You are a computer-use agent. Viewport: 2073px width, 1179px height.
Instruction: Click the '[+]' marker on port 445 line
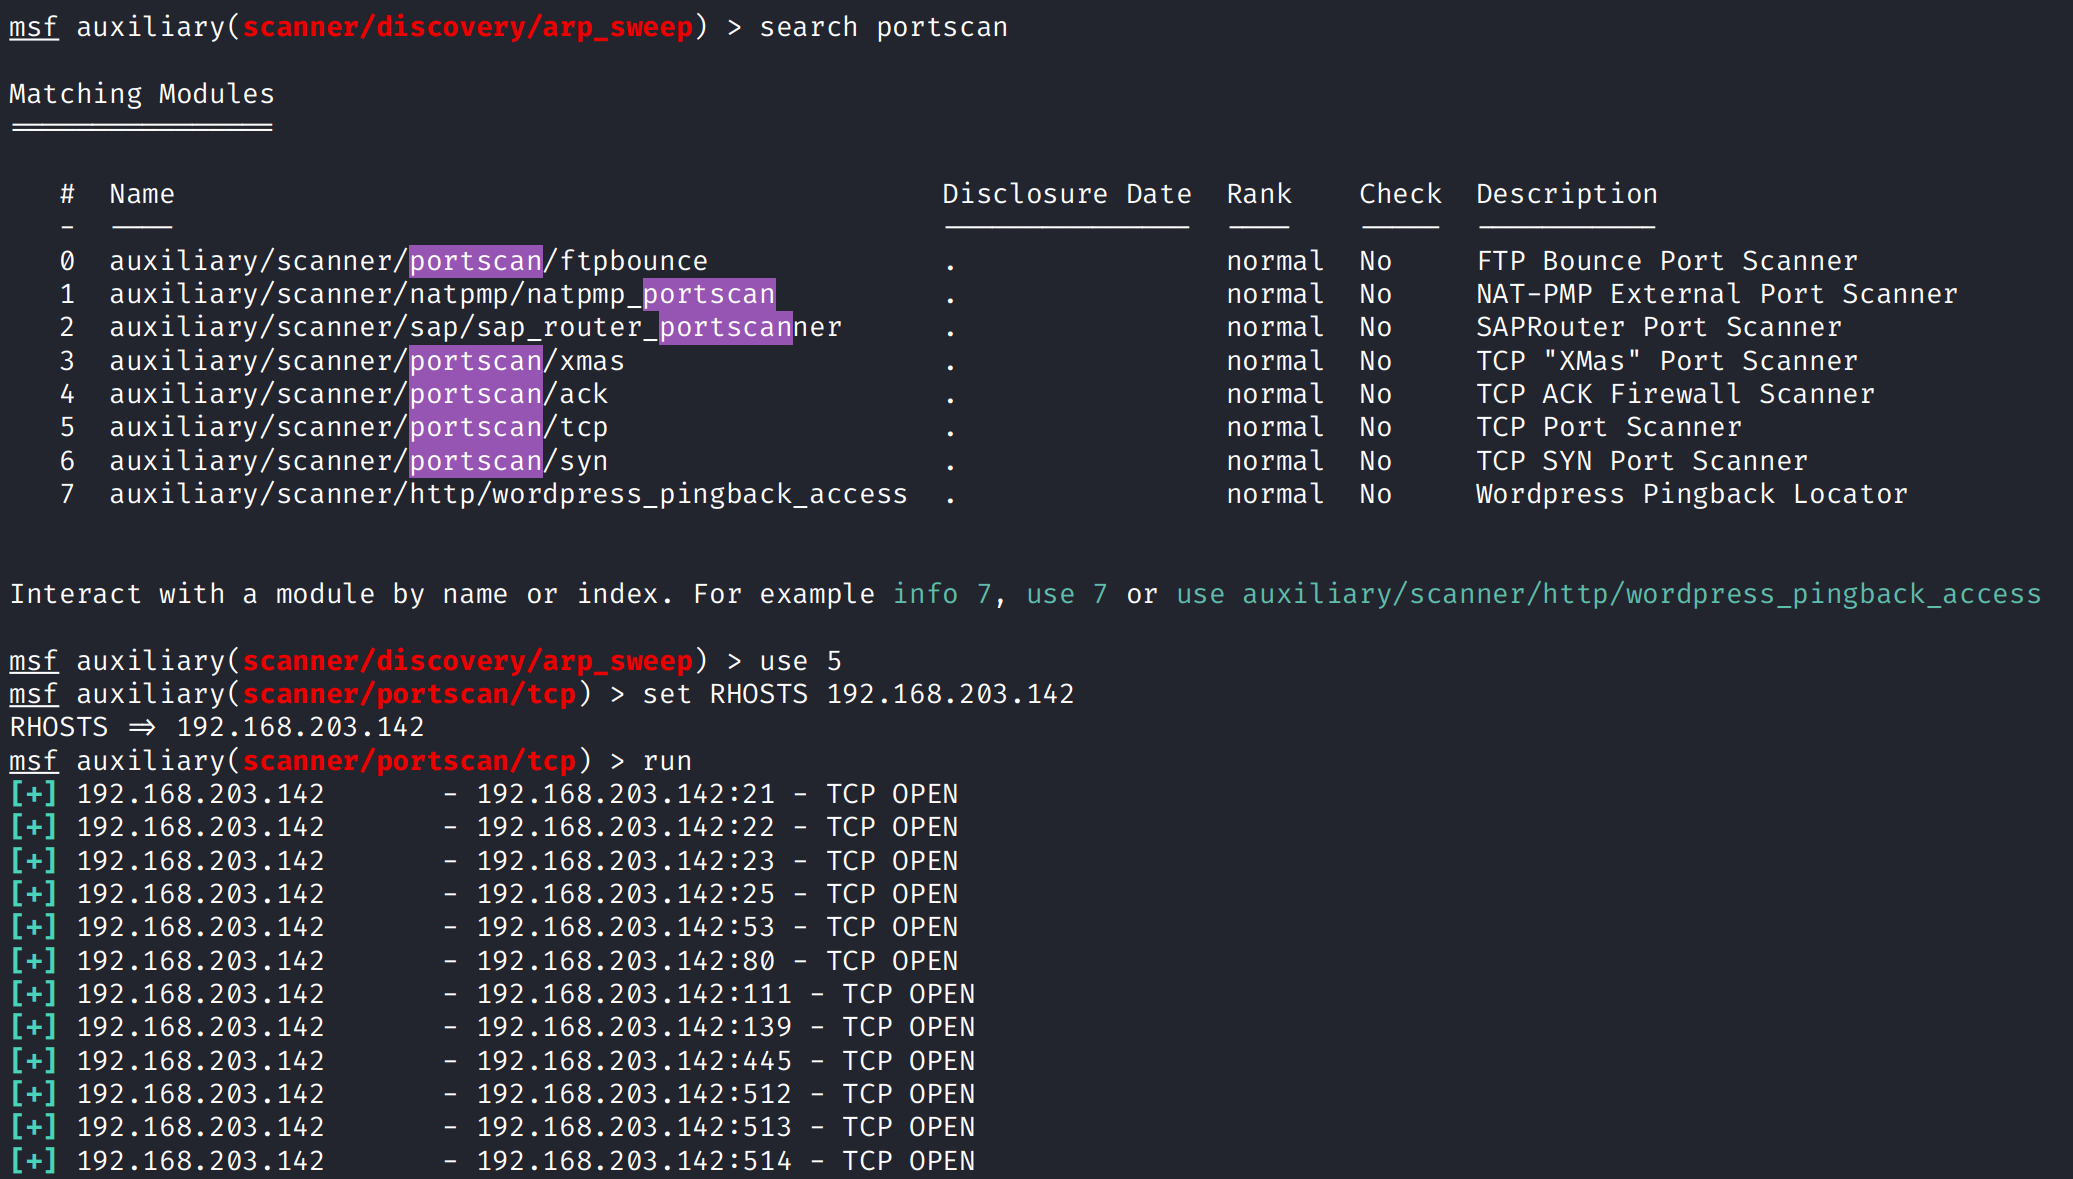tap(33, 1060)
